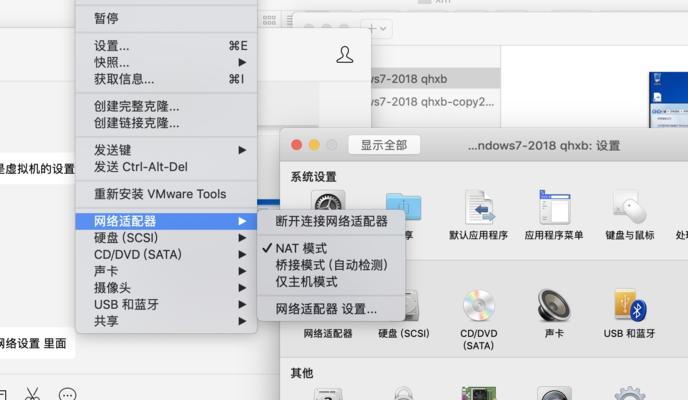Expand the 发送键 submenu

(166, 150)
